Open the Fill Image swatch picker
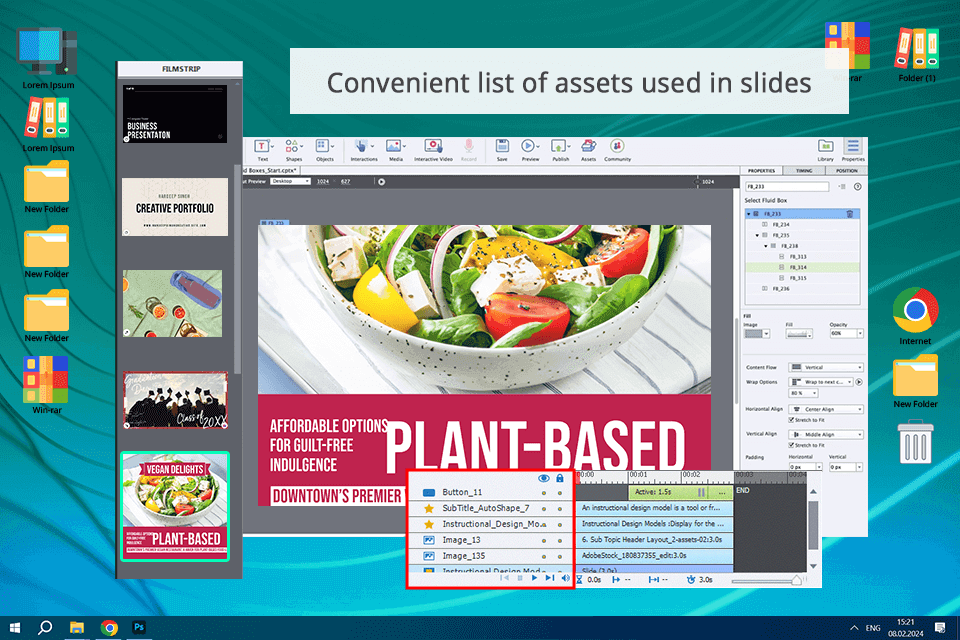This screenshot has width=960, height=640. click(757, 334)
